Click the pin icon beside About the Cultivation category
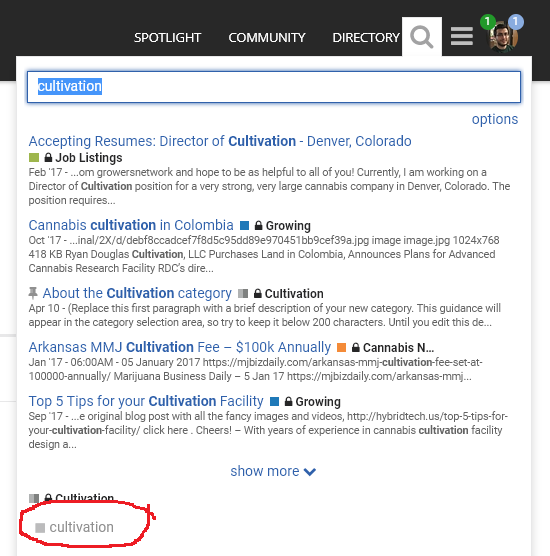This screenshot has width=550, height=556. click(x=33, y=293)
